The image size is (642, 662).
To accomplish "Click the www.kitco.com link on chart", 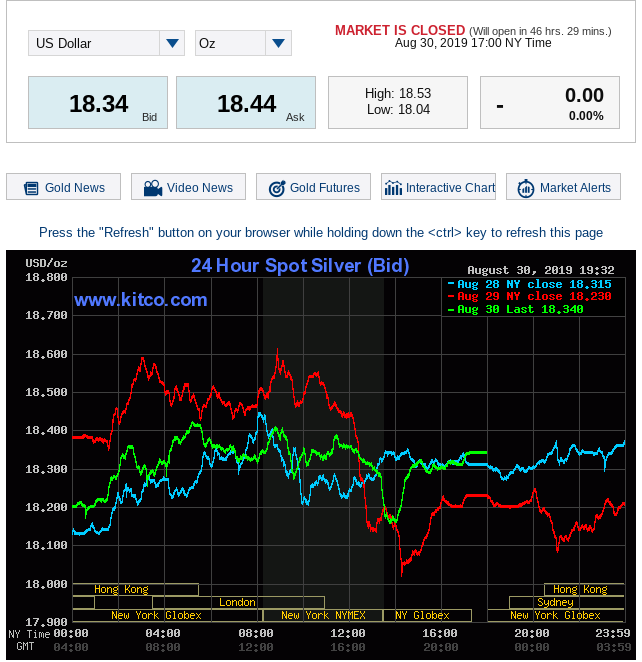I will point(141,300).
